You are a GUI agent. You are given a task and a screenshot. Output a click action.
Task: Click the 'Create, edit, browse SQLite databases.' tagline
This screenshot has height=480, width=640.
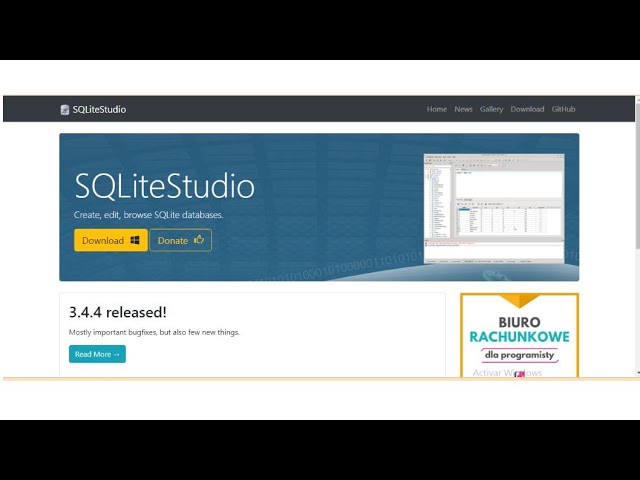click(149, 215)
